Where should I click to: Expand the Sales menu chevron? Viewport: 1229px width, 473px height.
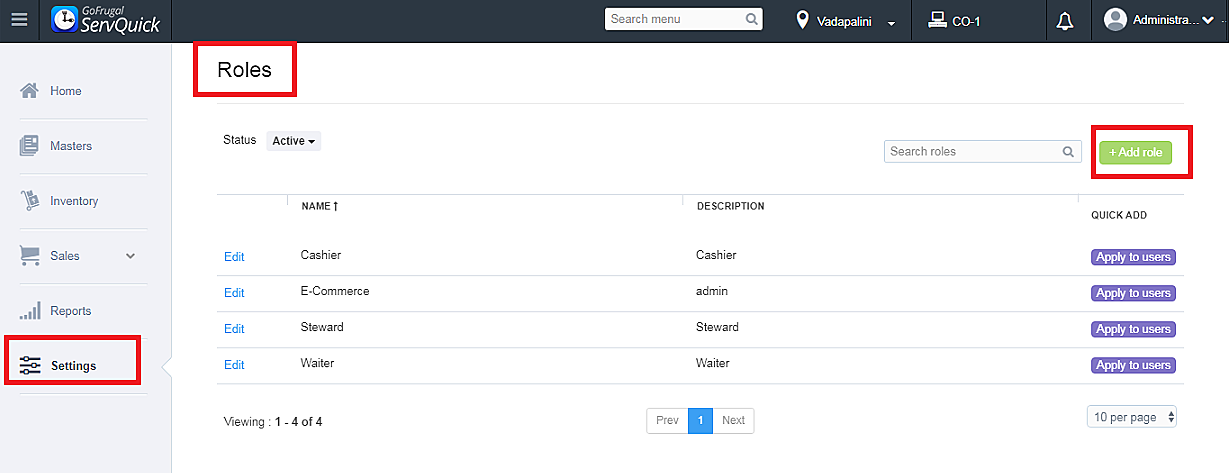130,256
